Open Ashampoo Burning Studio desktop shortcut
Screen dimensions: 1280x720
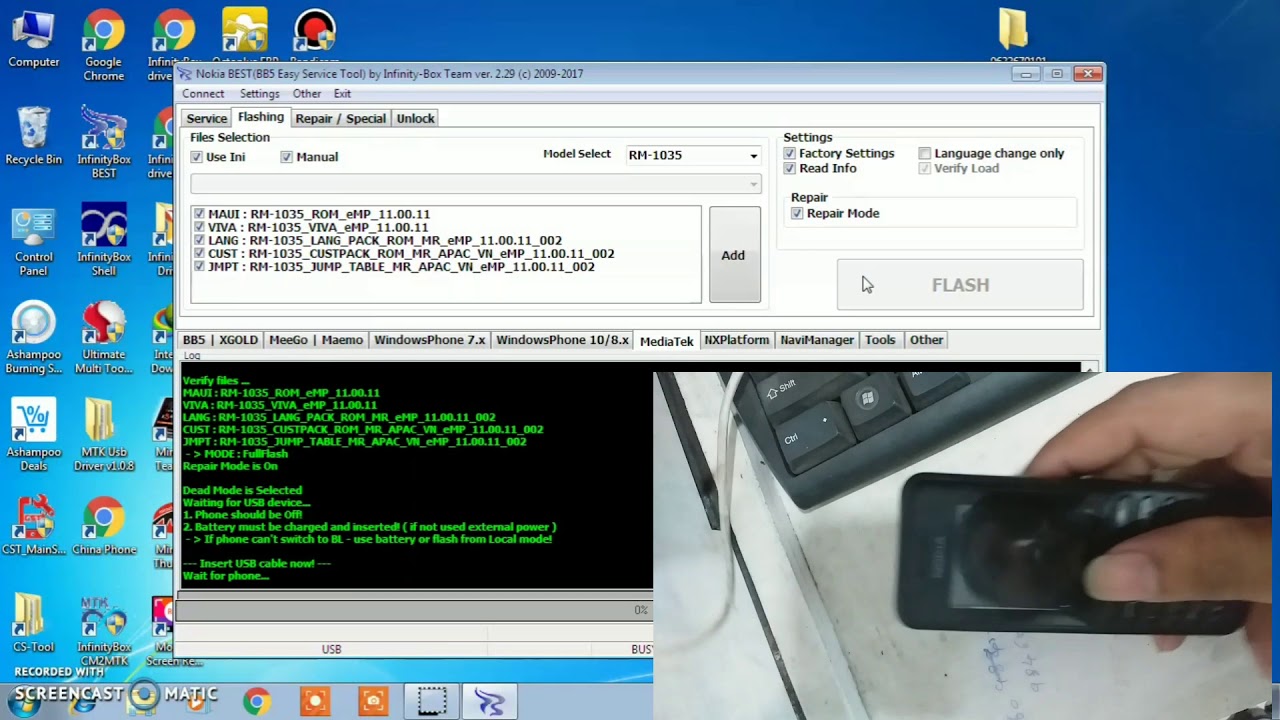(x=33, y=338)
